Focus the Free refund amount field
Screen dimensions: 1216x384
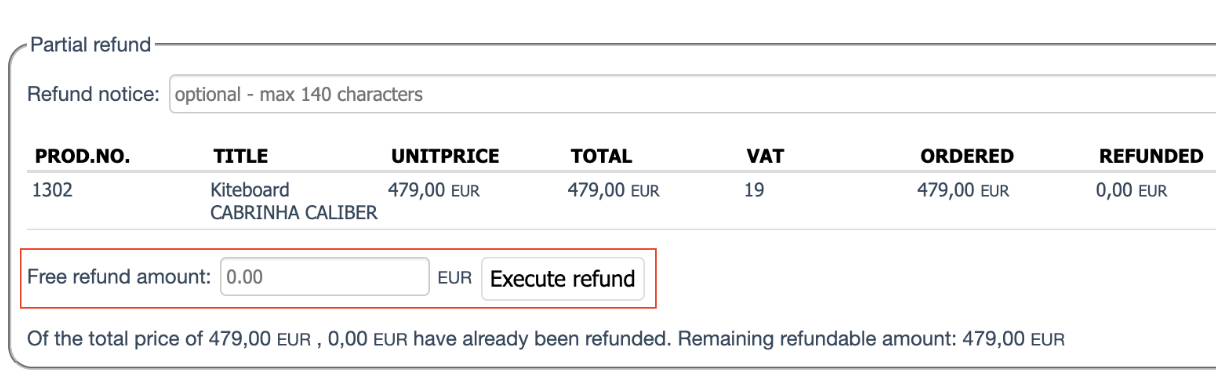(x=324, y=278)
